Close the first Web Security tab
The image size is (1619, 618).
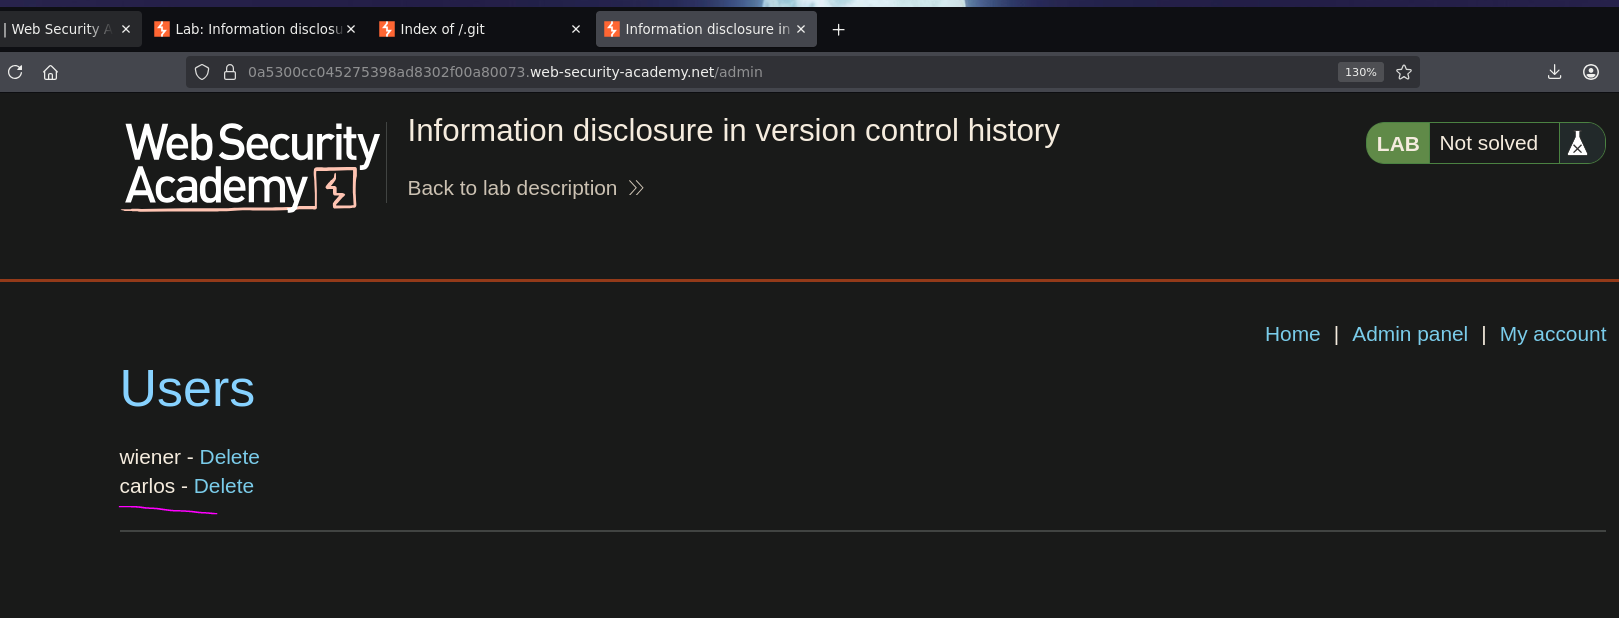[126, 30]
